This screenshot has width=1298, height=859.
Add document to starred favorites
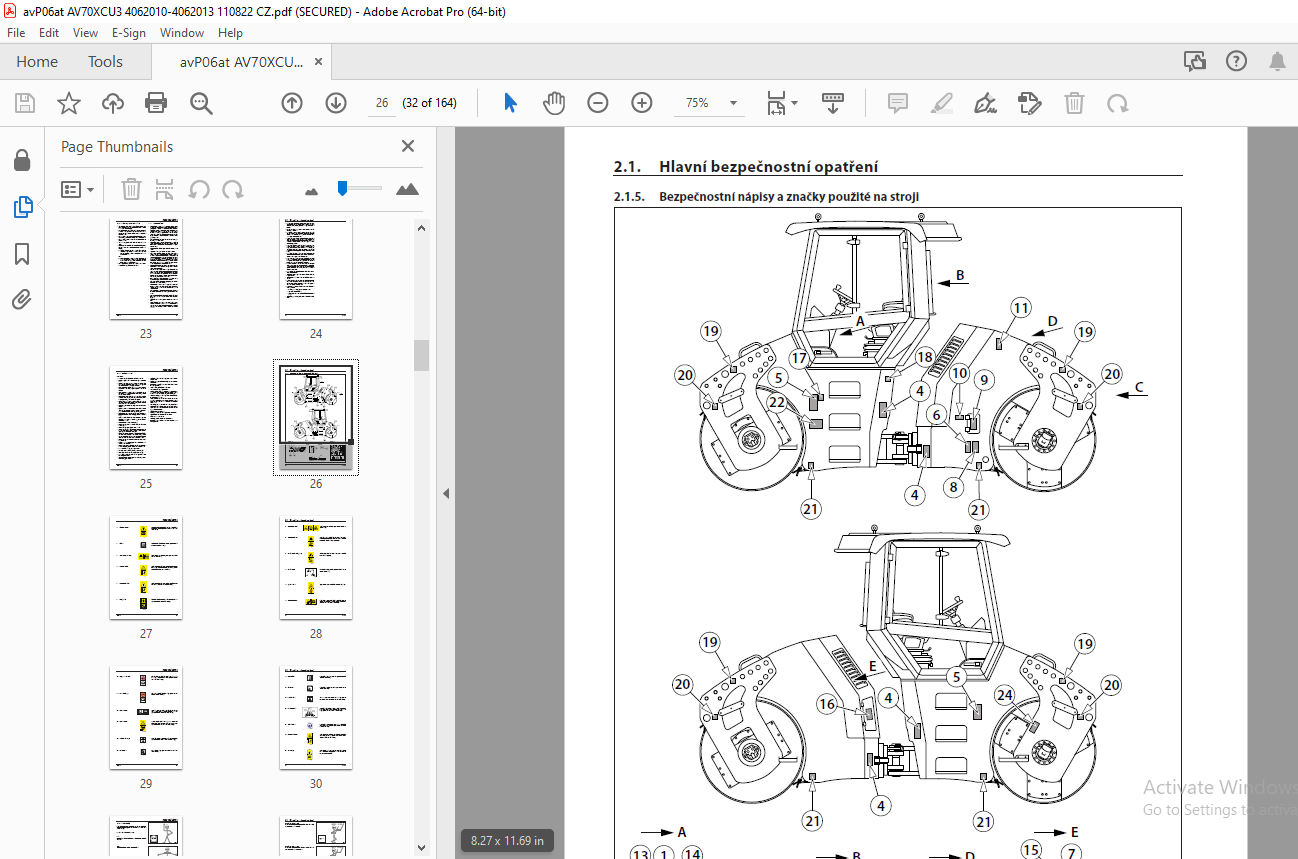[69, 103]
